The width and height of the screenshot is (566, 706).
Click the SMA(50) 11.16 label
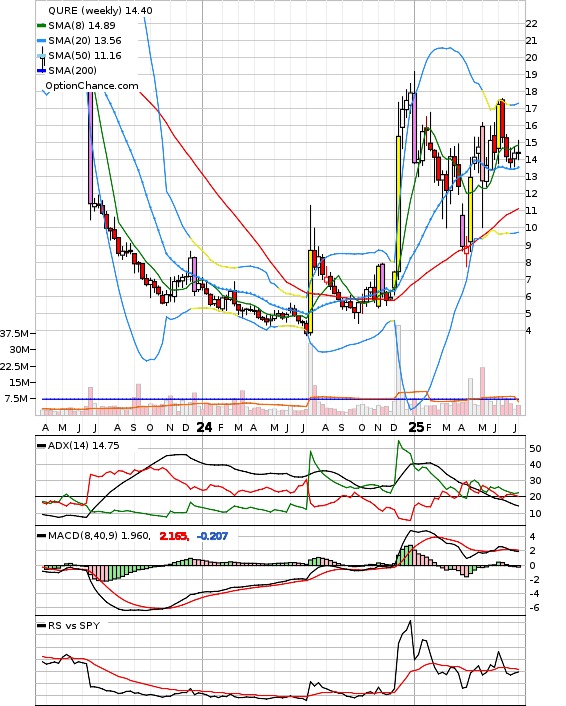85,56
